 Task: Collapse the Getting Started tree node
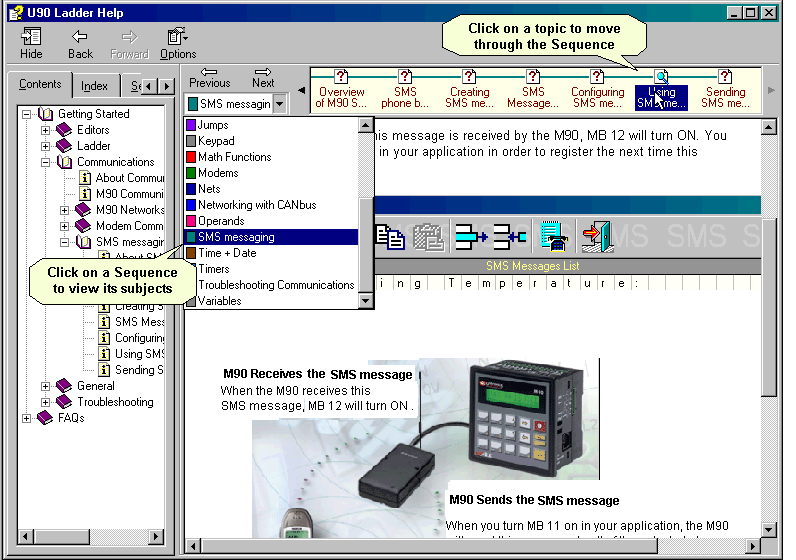click(26, 114)
